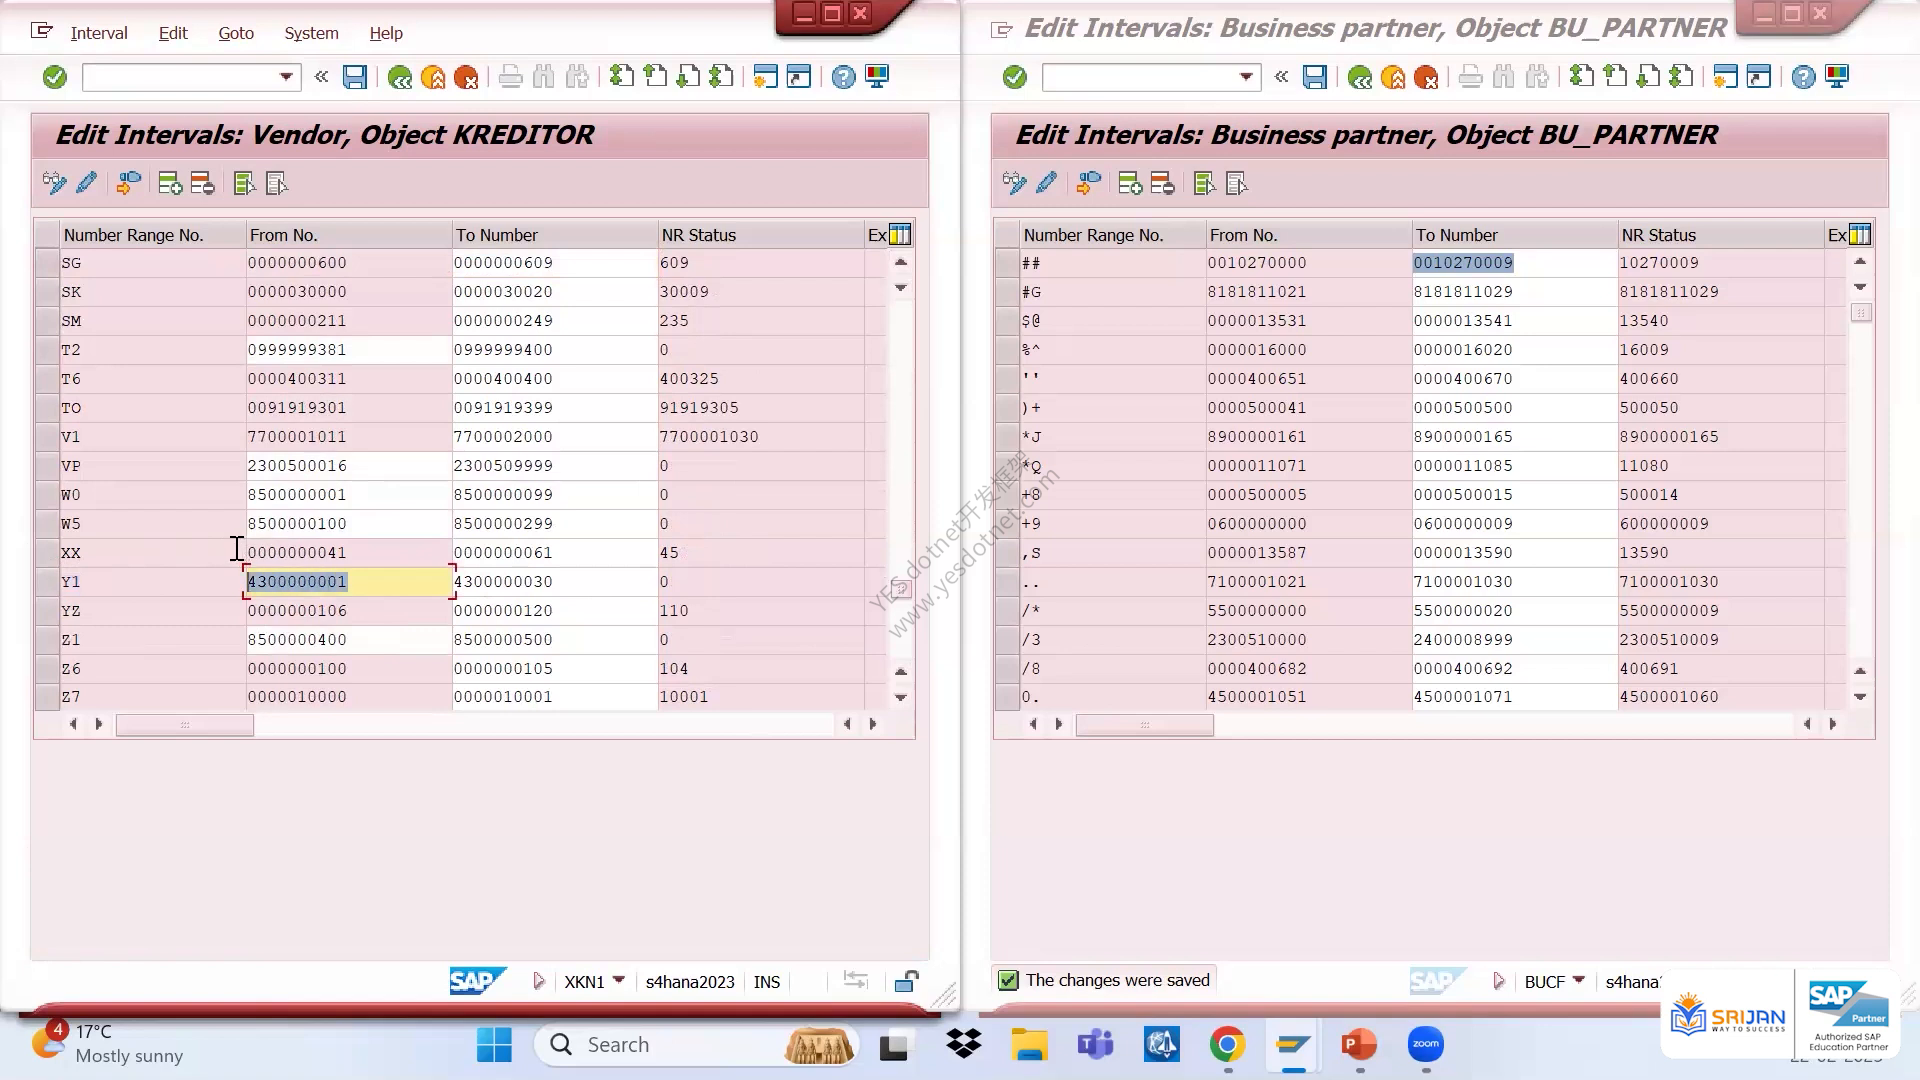Click From No. column header in Vendor table
The image size is (1920, 1080).
[x=349, y=235]
